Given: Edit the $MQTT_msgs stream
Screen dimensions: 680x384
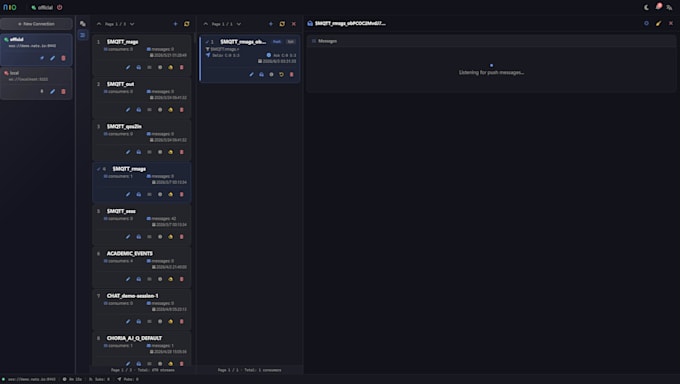Looking at the screenshot, I should point(128,68).
